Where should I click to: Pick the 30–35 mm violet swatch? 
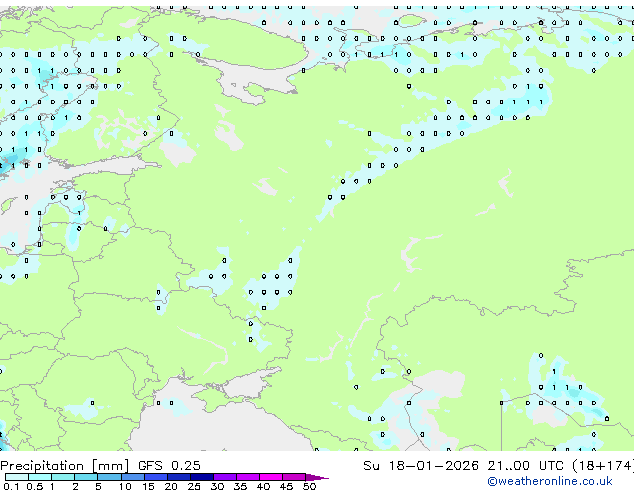(x=224, y=477)
